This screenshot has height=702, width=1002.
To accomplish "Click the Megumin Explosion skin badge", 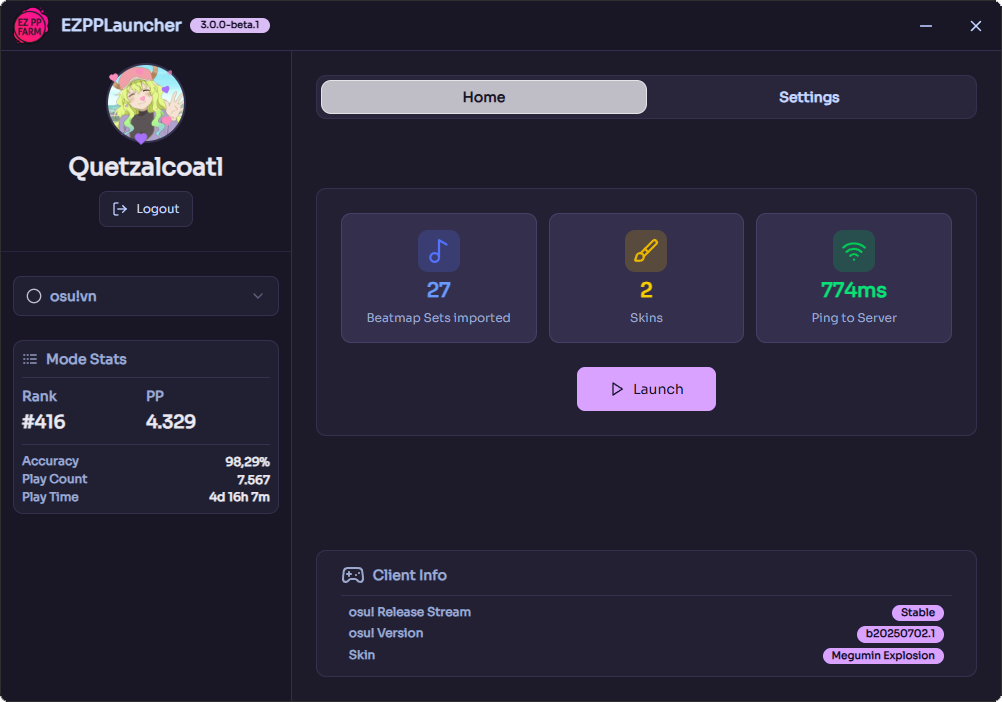I will pyautogui.click(x=883, y=655).
